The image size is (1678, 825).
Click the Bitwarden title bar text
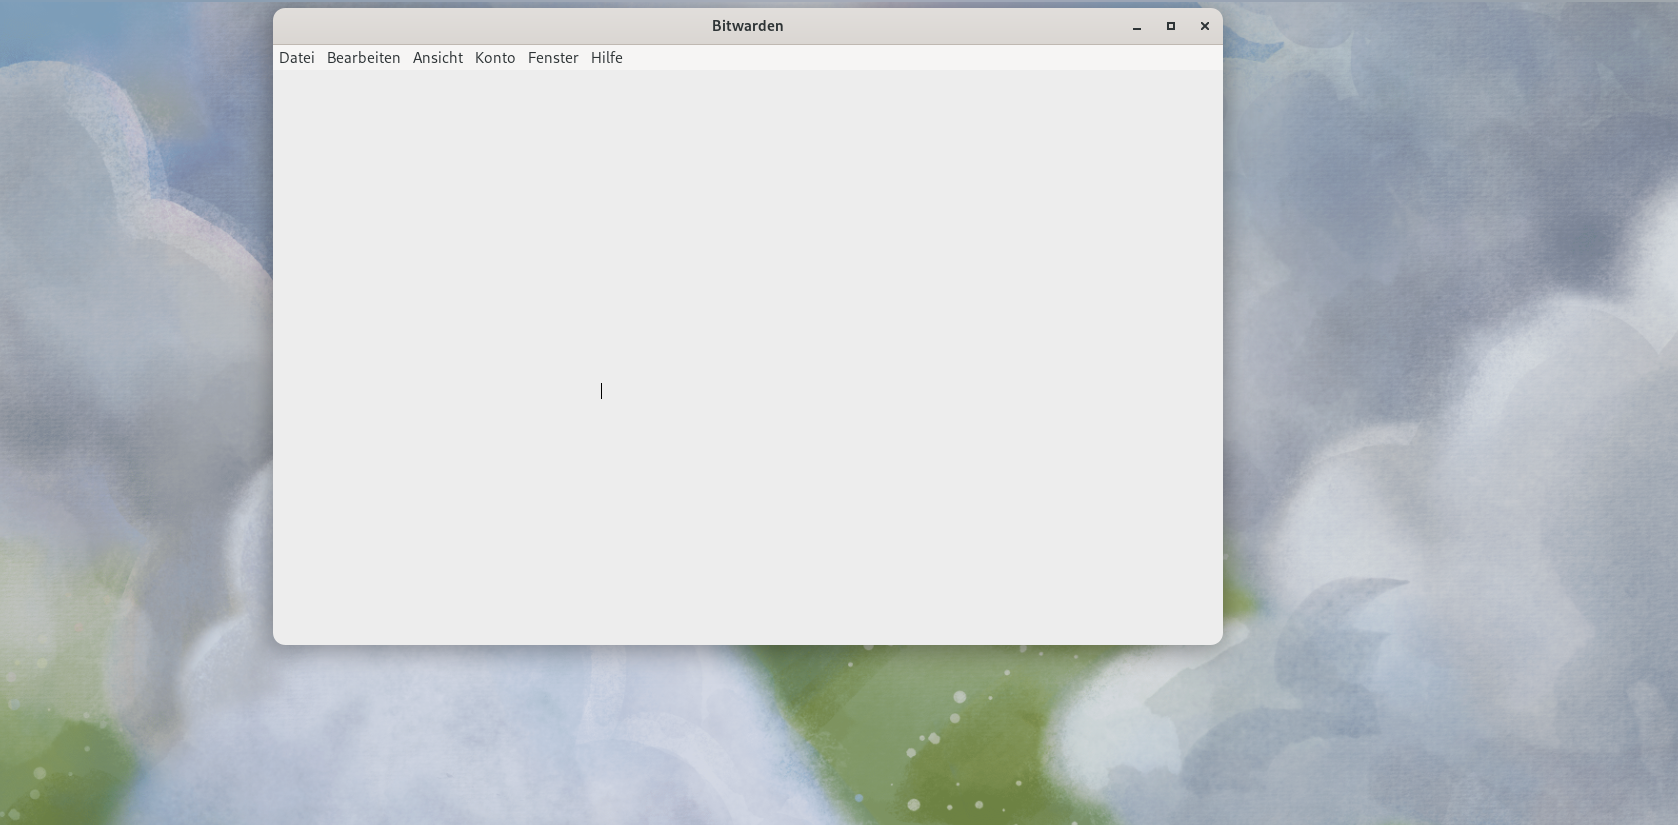click(747, 26)
